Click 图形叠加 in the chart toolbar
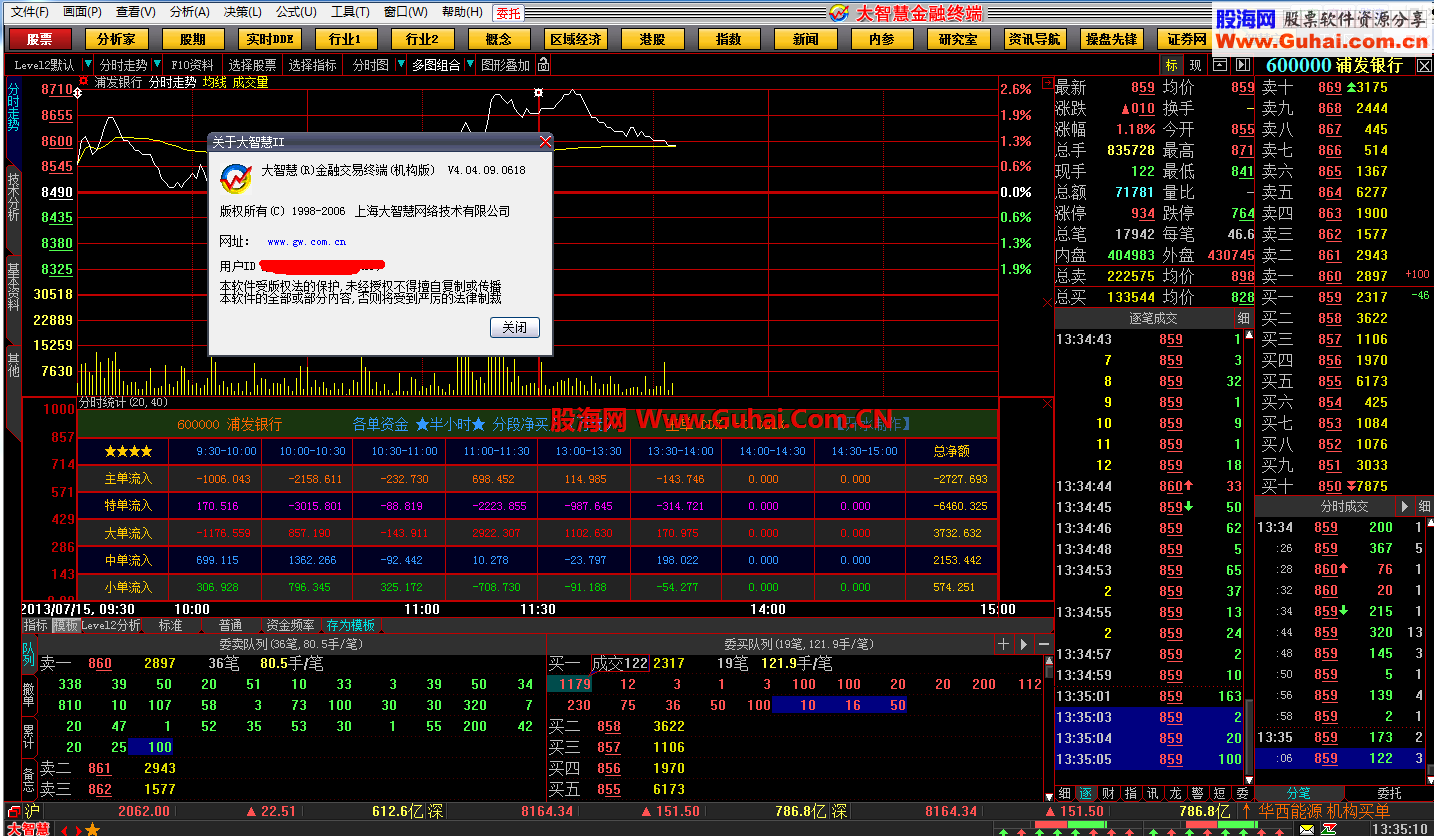The height and width of the screenshot is (836, 1434). (505, 65)
